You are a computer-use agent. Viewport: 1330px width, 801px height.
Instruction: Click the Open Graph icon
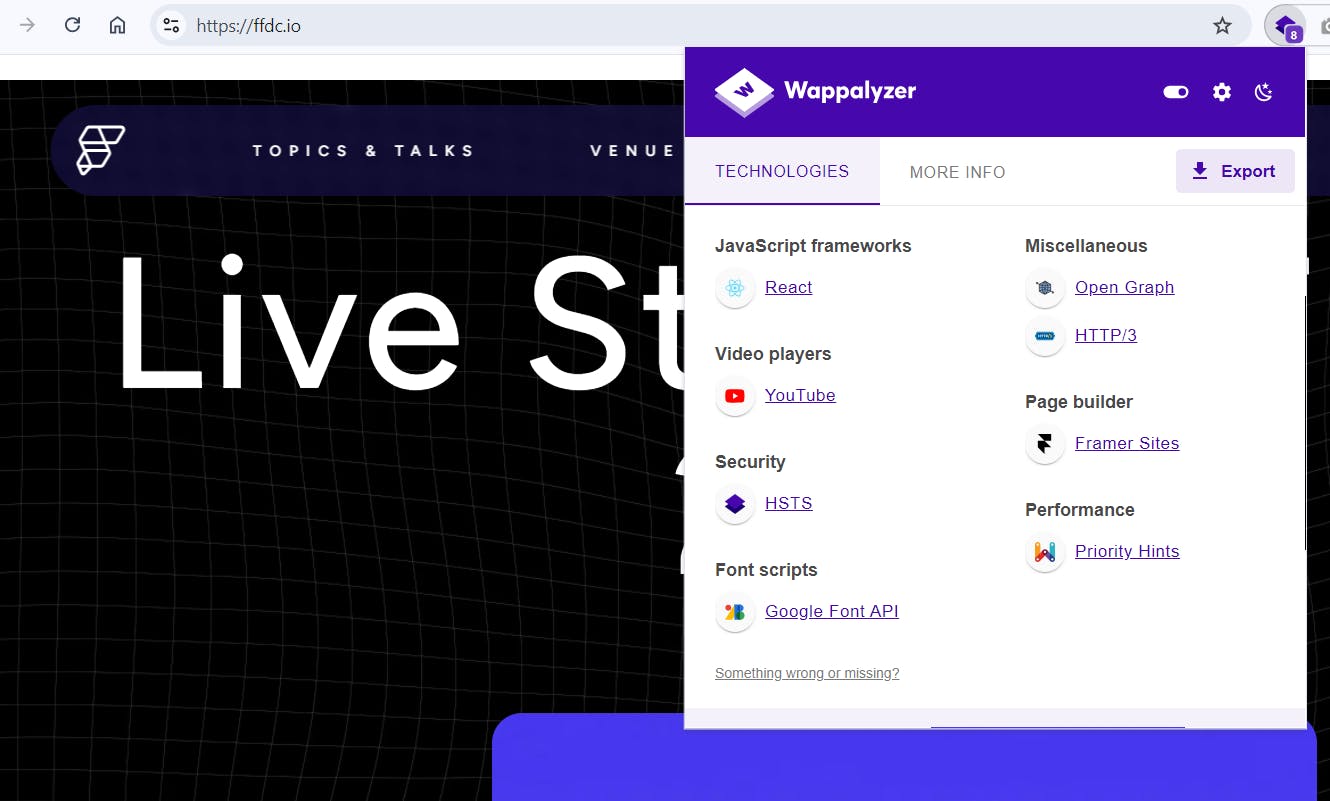[x=1045, y=288]
